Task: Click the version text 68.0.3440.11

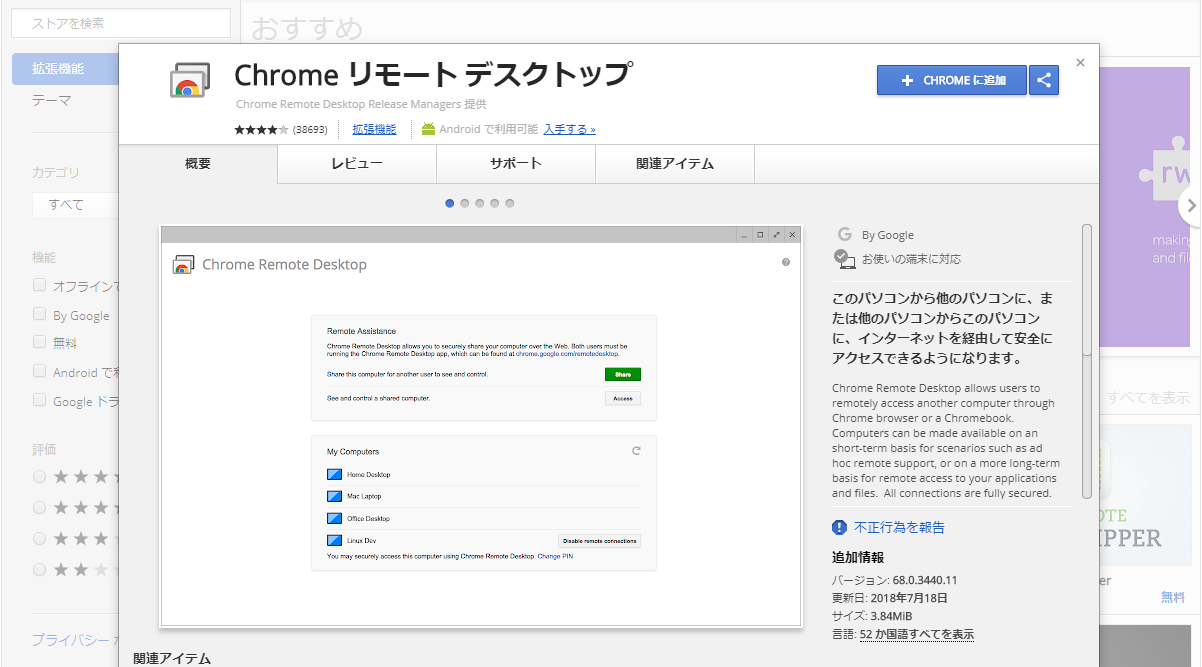Action: coord(924,580)
